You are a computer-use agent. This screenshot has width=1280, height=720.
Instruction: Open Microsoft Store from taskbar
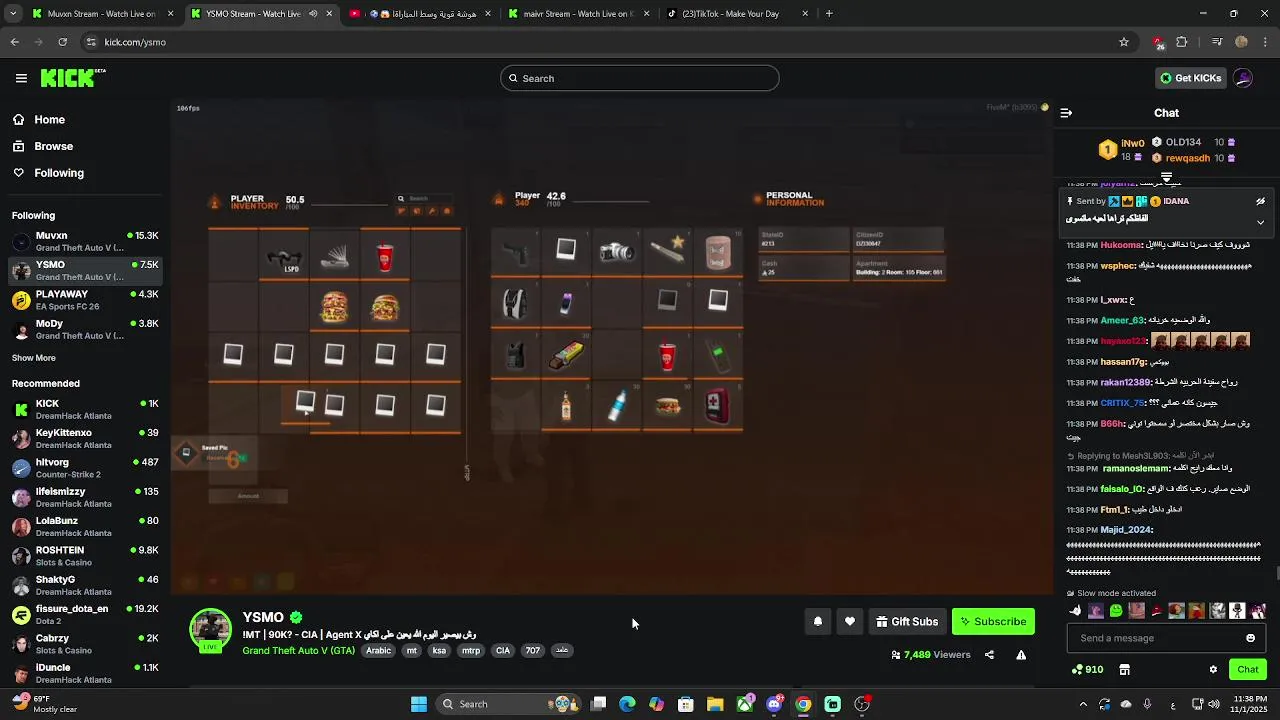(686, 704)
